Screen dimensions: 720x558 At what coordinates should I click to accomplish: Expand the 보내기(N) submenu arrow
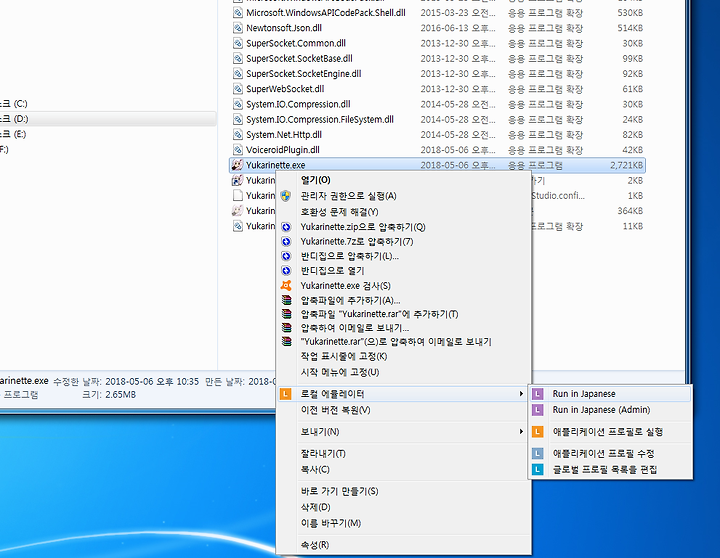pos(521,432)
